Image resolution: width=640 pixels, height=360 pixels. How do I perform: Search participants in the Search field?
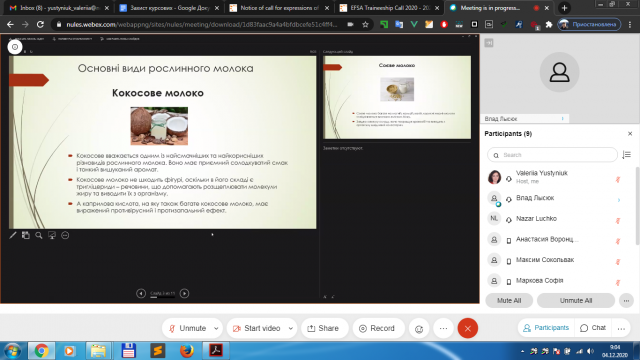(x=552, y=155)
